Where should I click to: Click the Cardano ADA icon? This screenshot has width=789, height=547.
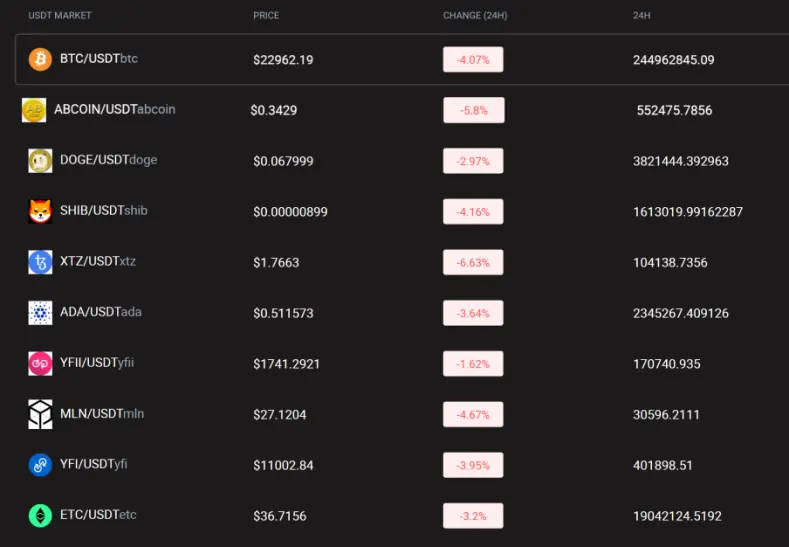pos(40,313)
